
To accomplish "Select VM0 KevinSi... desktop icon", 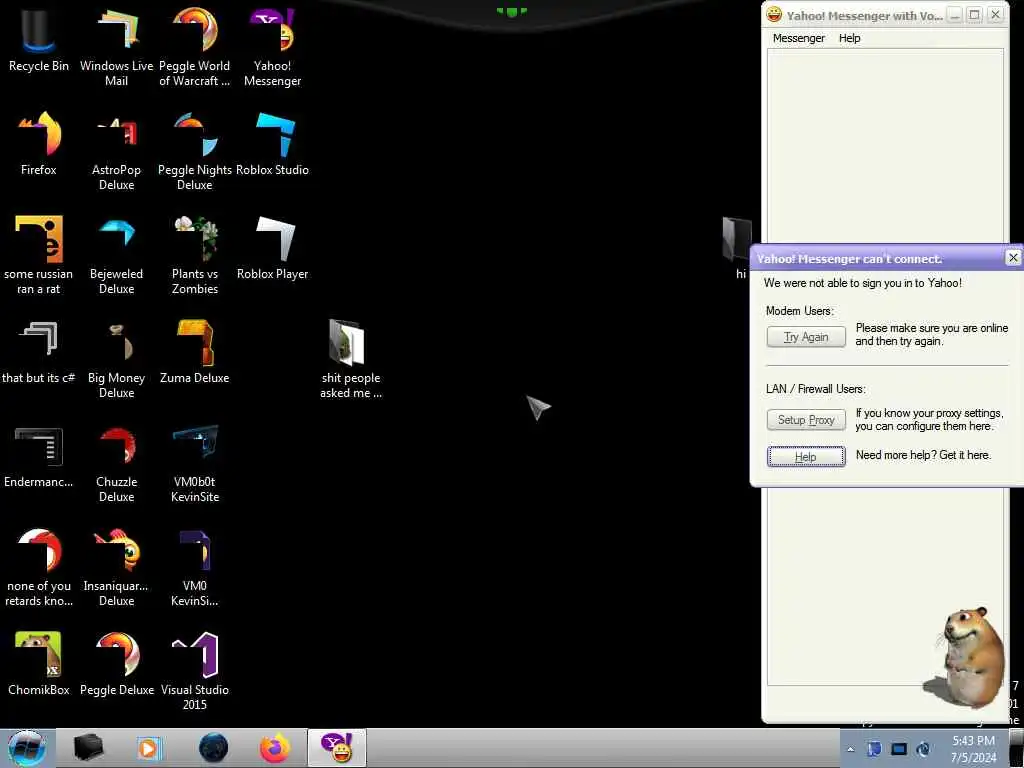I will (x=195, y=567).
